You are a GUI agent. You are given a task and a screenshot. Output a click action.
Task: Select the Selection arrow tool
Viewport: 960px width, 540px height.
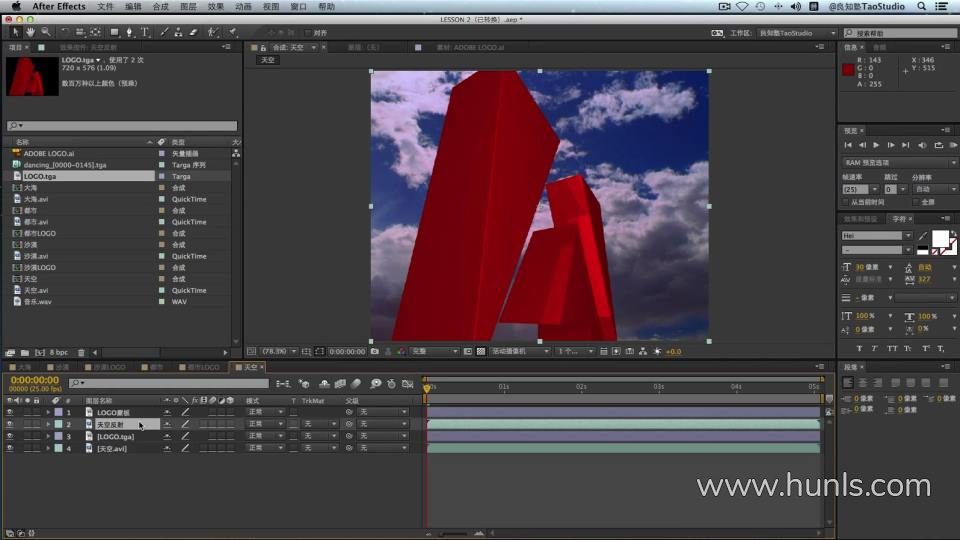(x=15, y=32)
